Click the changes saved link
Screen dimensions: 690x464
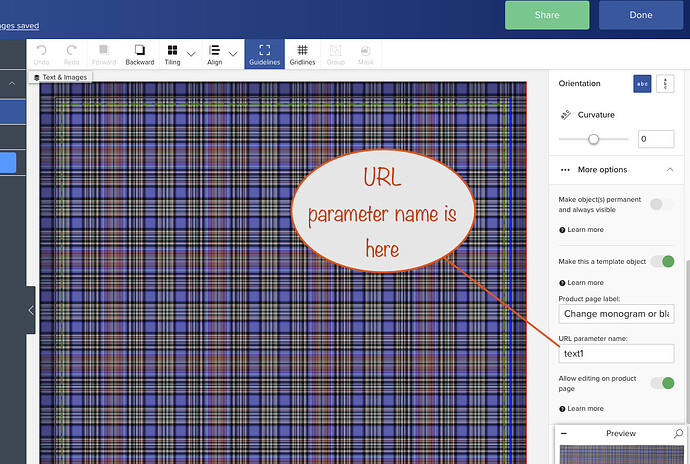pyautogui.click(x=19, y=26)
